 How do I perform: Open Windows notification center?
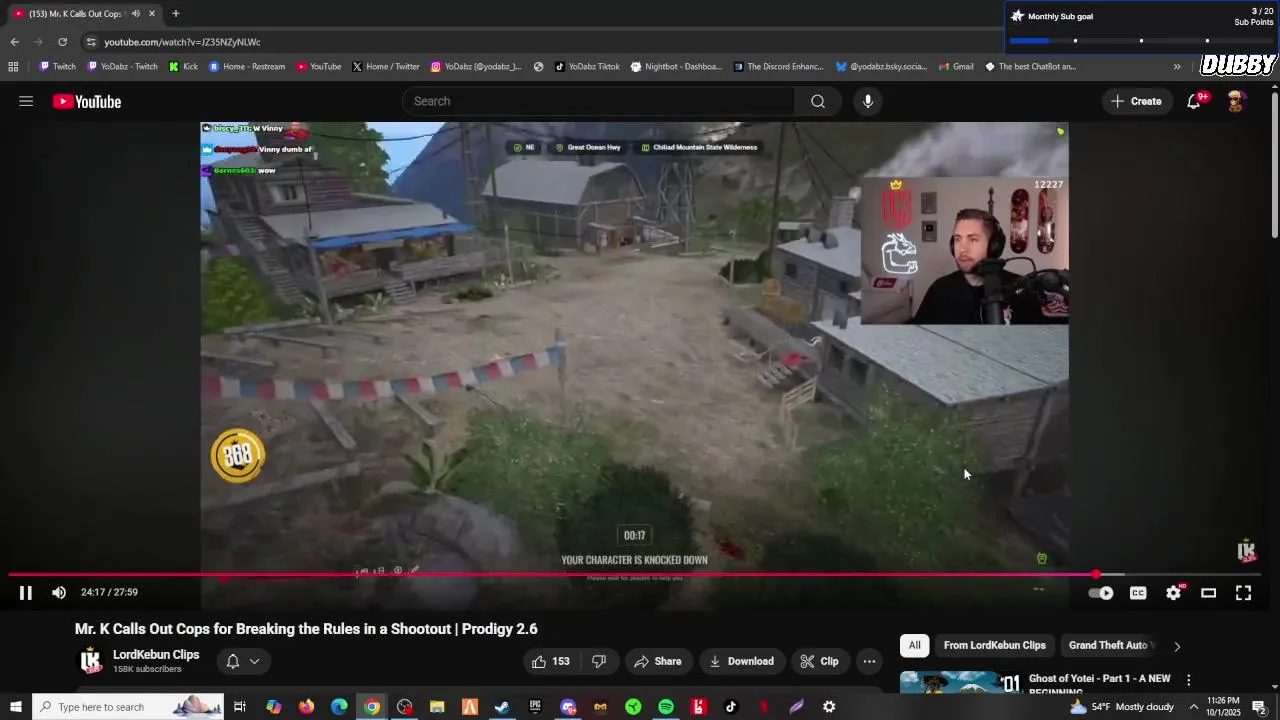(1261, 707)
